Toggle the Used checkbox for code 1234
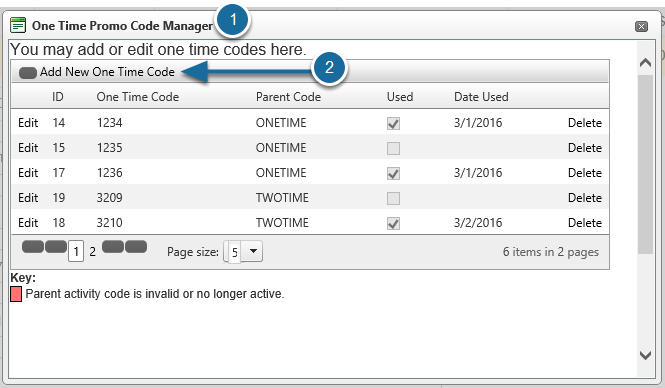This screenshot has width=665, height=388. click(393, 123)
